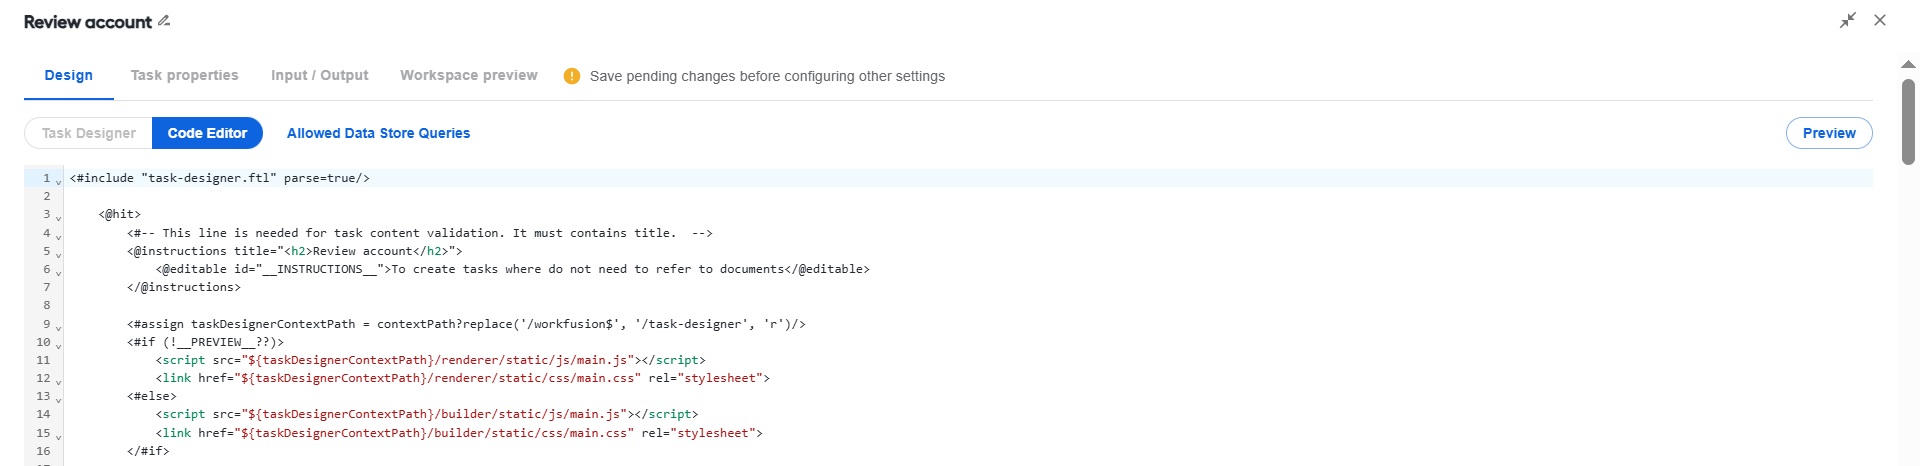
Task: Click the taskDesignerContextPath assign line
Action: (x=466, y=324)
